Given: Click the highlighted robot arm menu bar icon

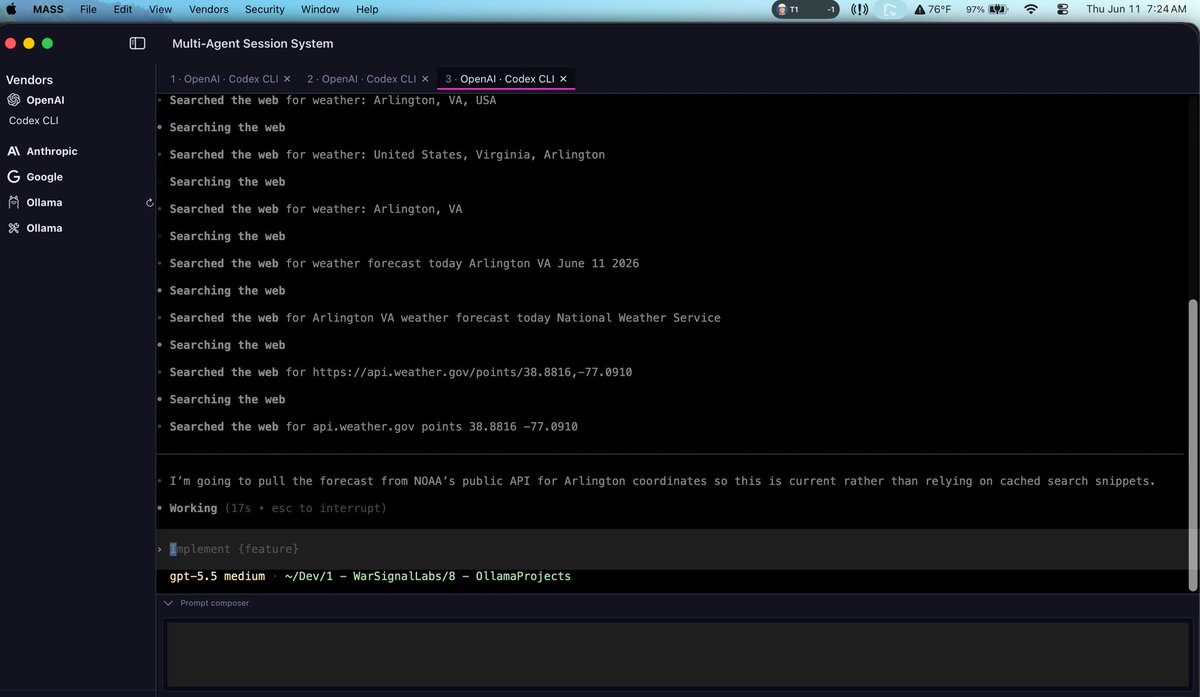Looking at the screenshot, I should (888, 9).
